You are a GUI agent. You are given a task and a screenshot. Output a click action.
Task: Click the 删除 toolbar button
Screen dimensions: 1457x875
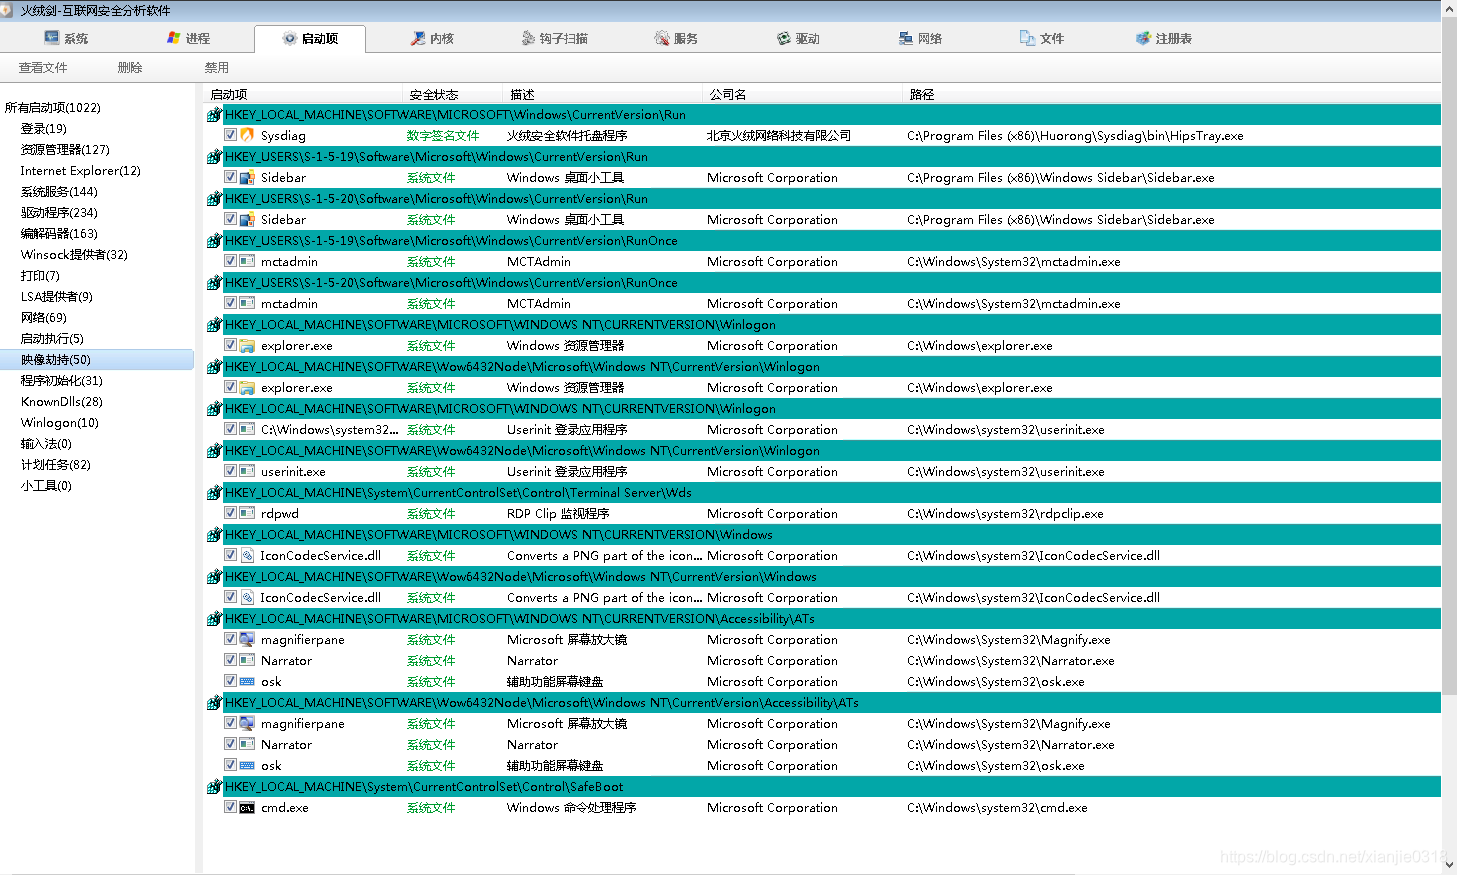tap(130, 68)
